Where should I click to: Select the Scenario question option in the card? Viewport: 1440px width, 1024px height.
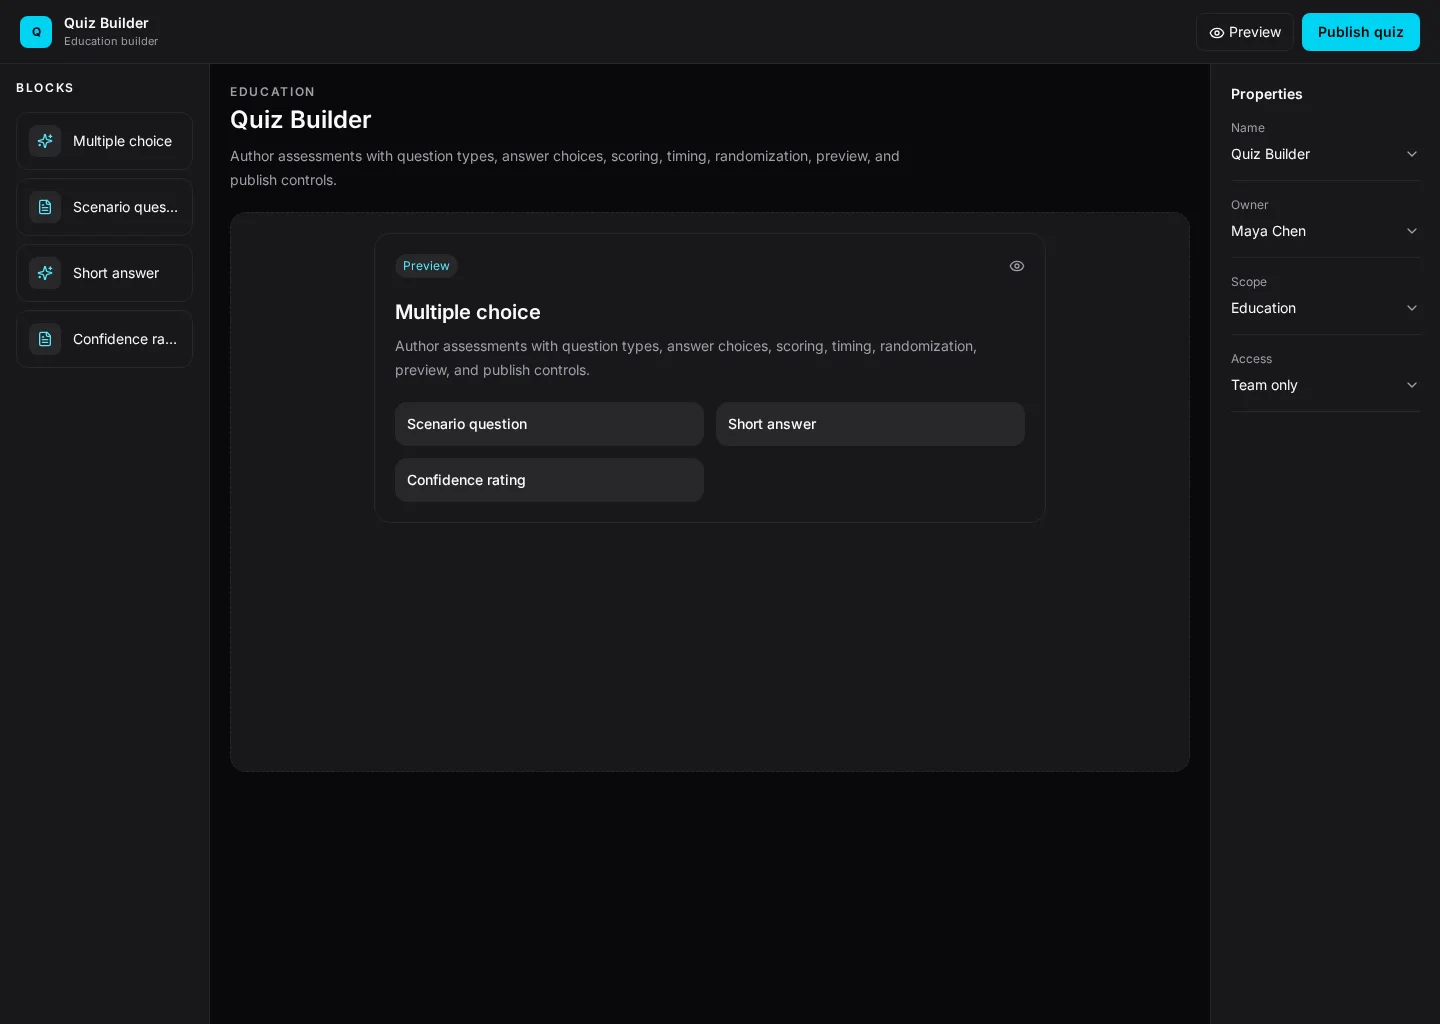[549, 424]
